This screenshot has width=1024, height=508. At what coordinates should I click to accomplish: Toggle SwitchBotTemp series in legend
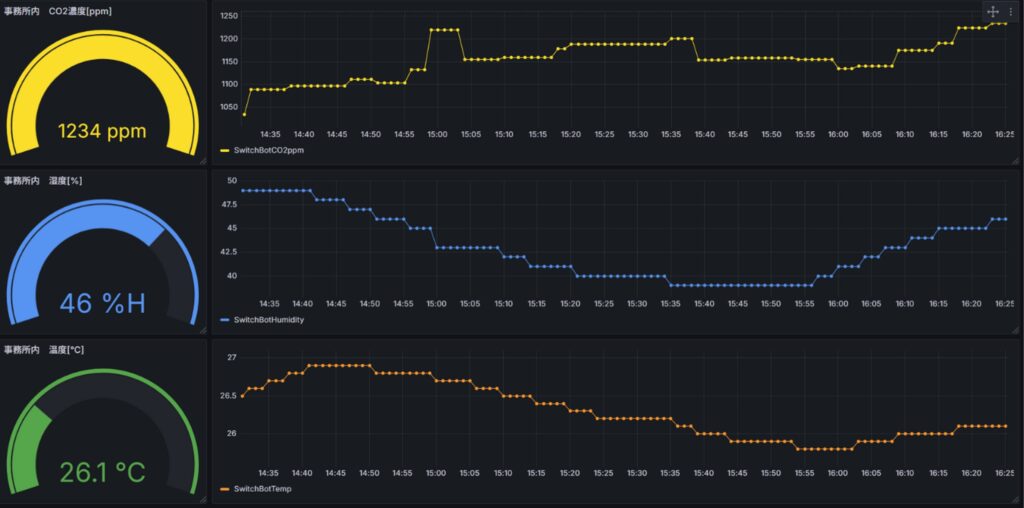tap(260, 489)
